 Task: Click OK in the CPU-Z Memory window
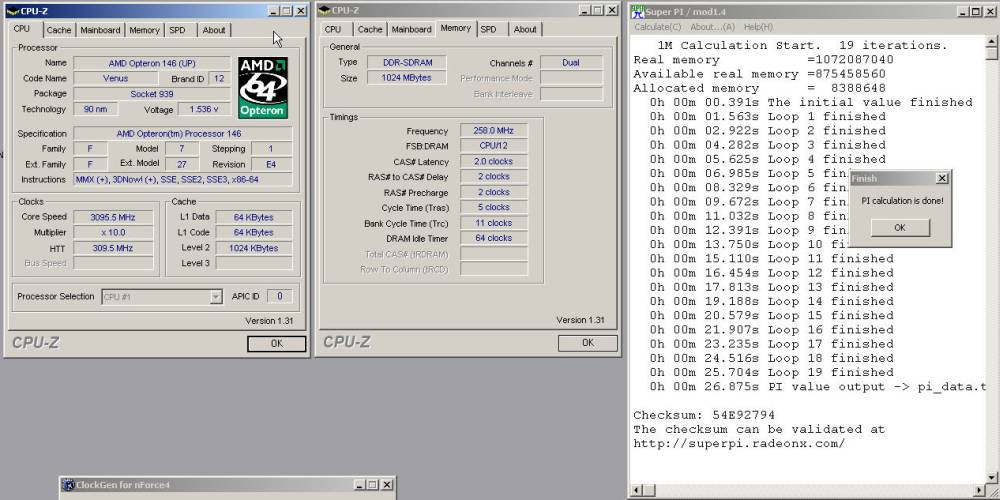coord(587,343)
